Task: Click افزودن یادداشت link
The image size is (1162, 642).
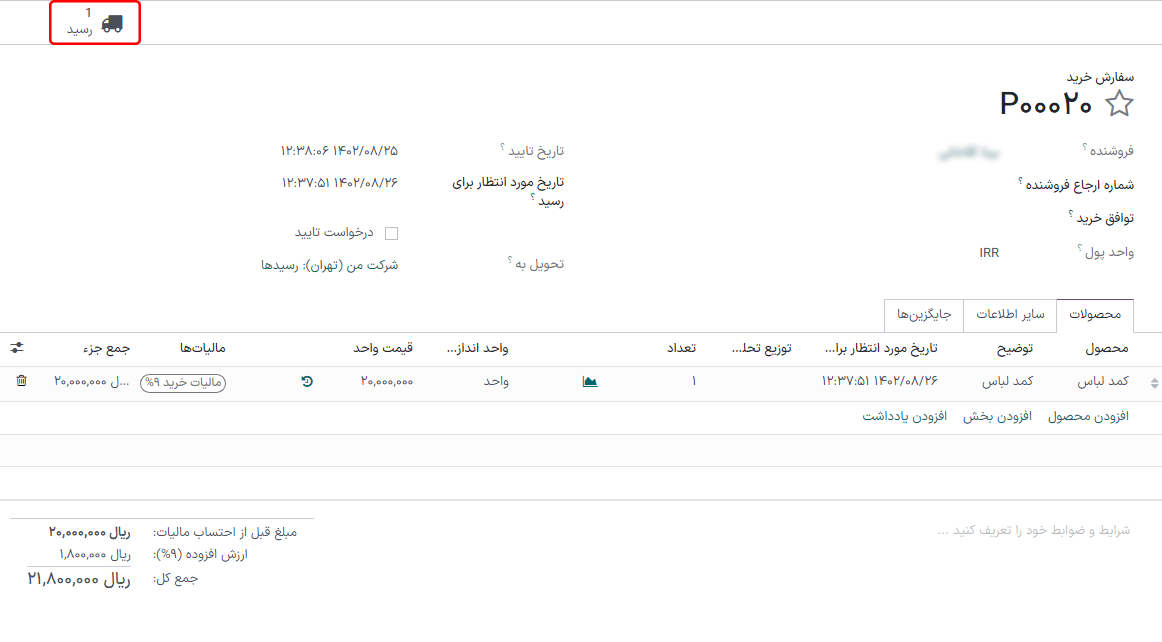Action: 904,417
